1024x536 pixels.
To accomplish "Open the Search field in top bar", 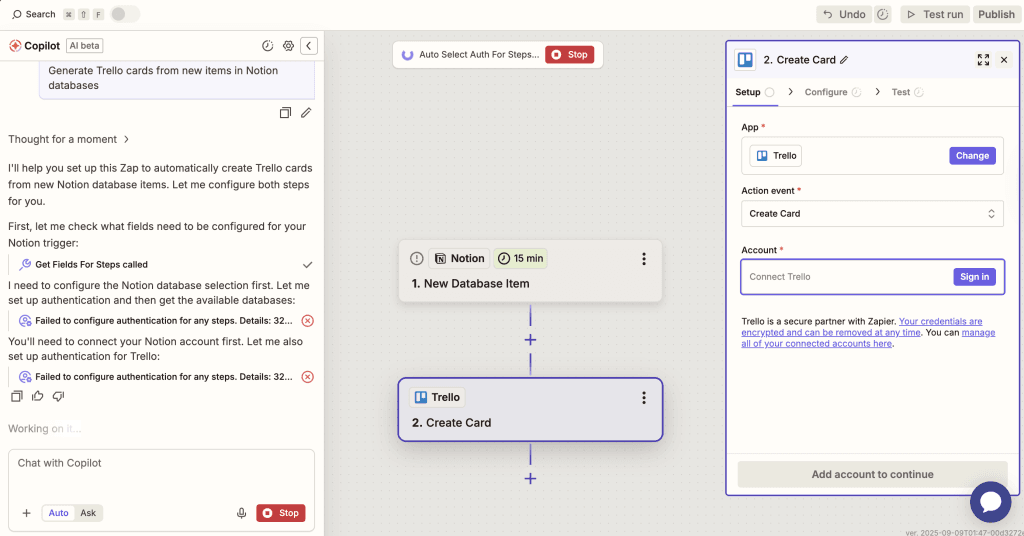I will [34, 14].
